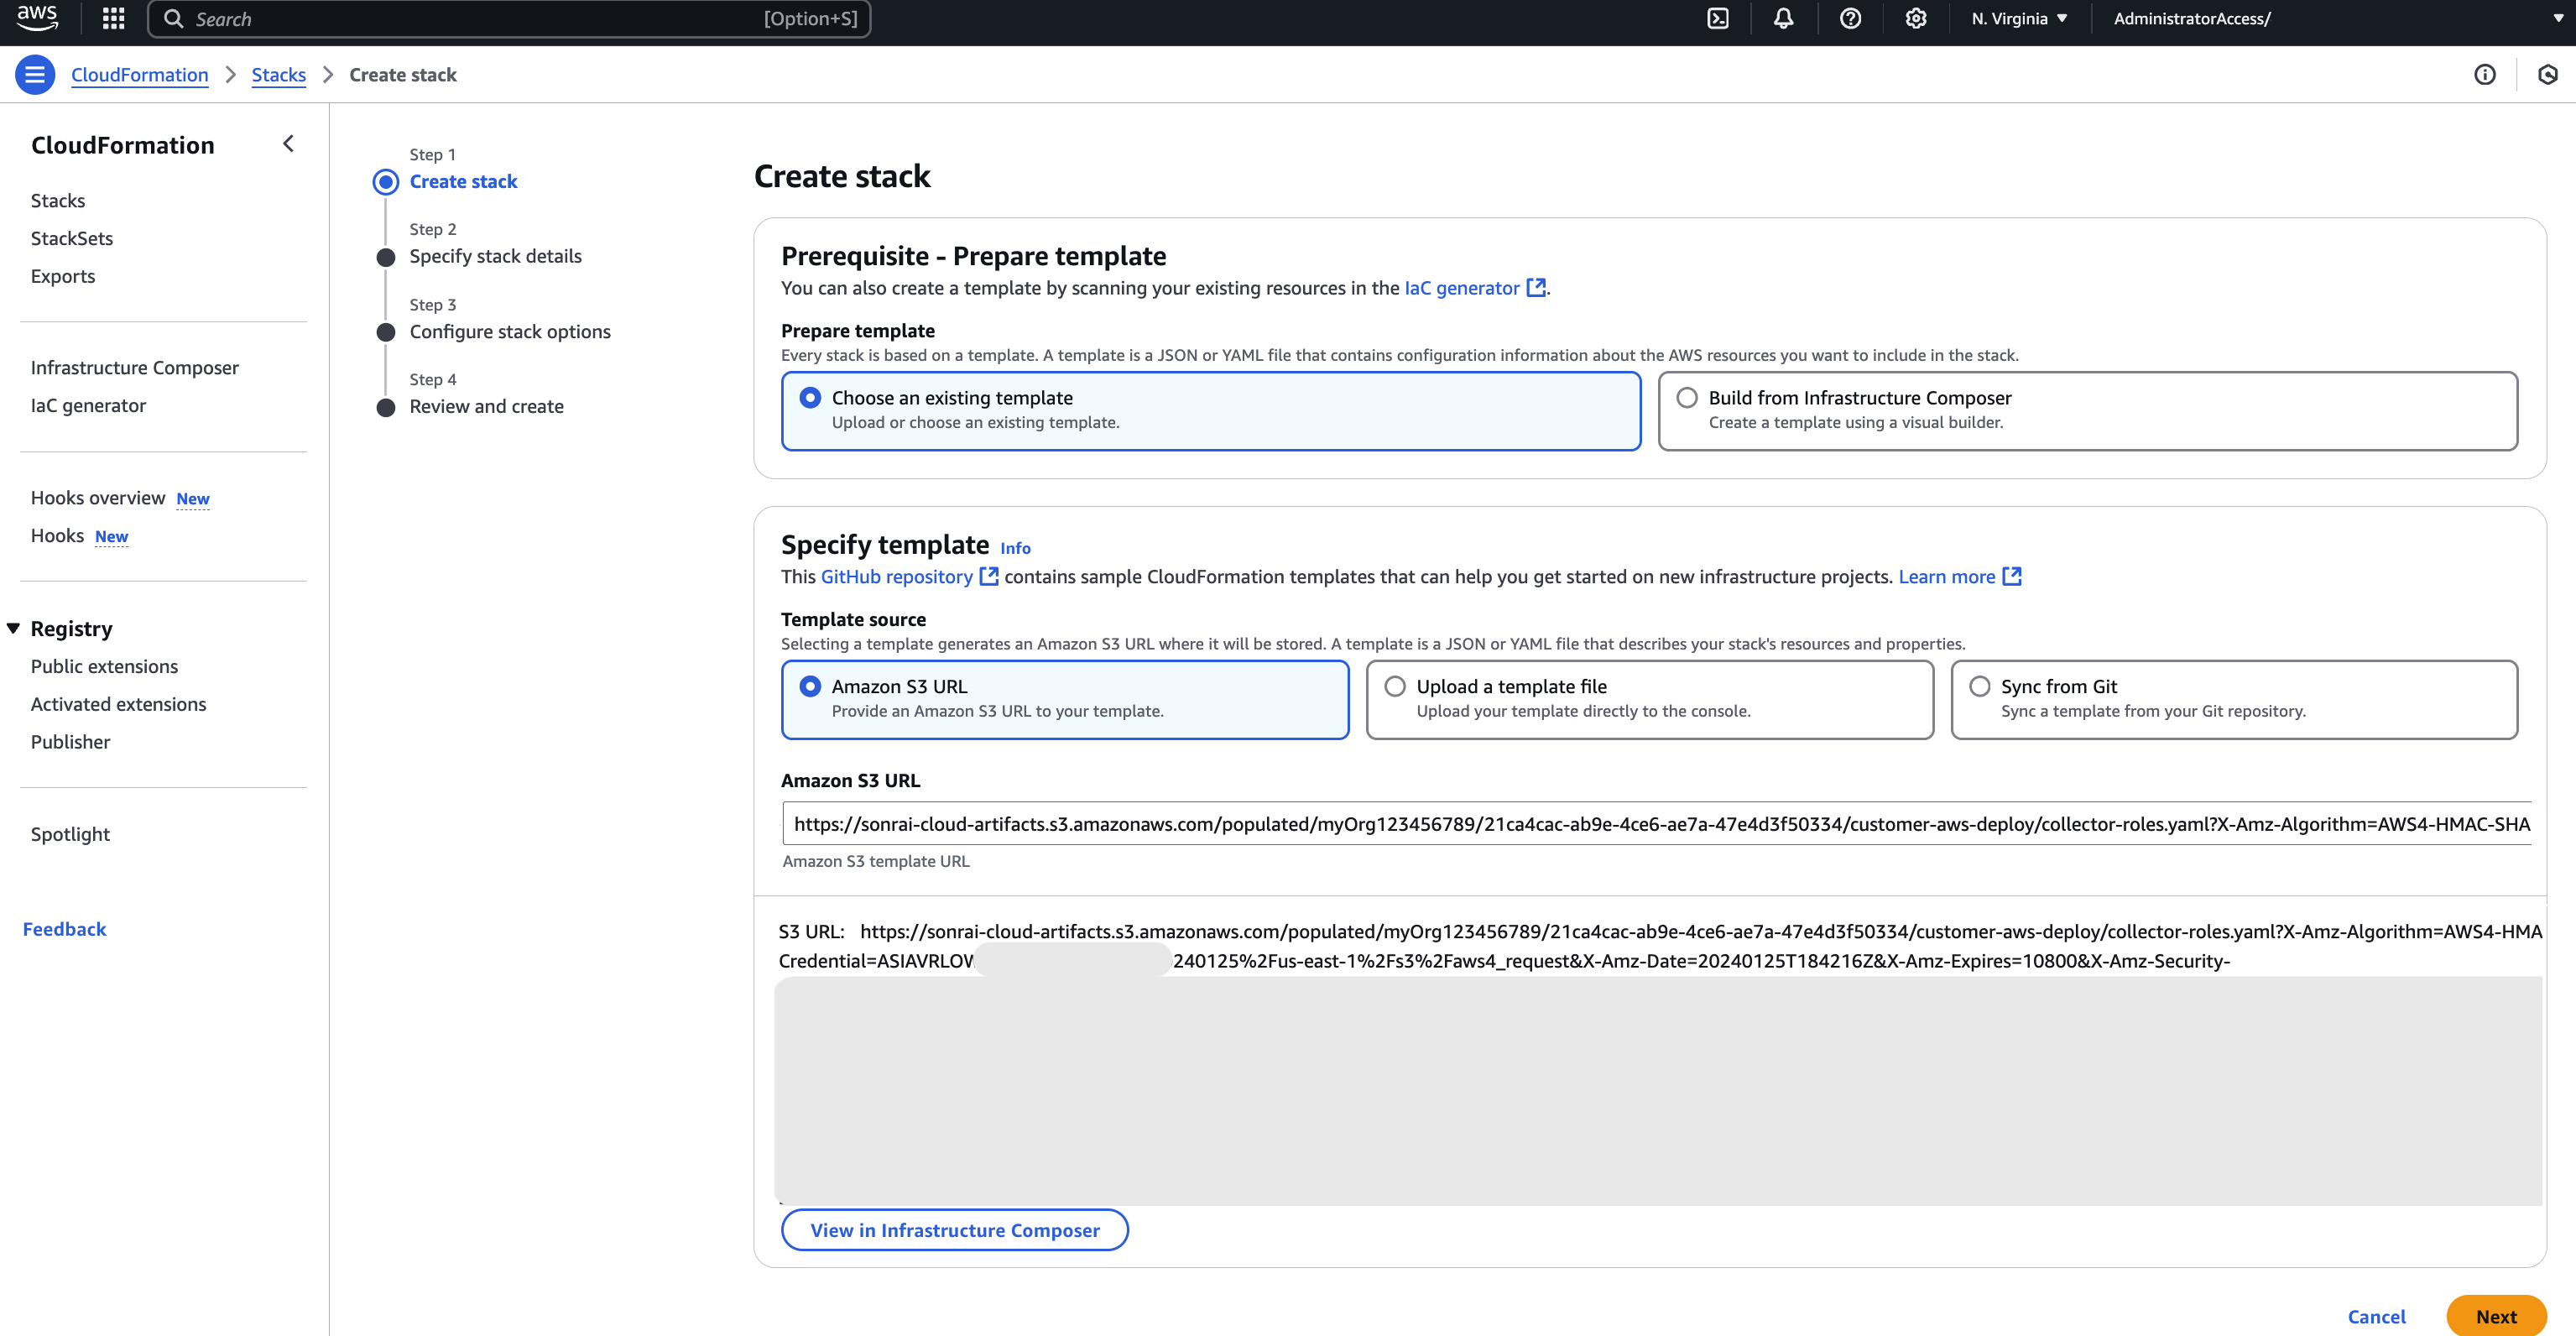Viewport: 2576px width, 1336px height.
Task: Open the IaC generator link in prerequisite text
Action: [1462, 288]
